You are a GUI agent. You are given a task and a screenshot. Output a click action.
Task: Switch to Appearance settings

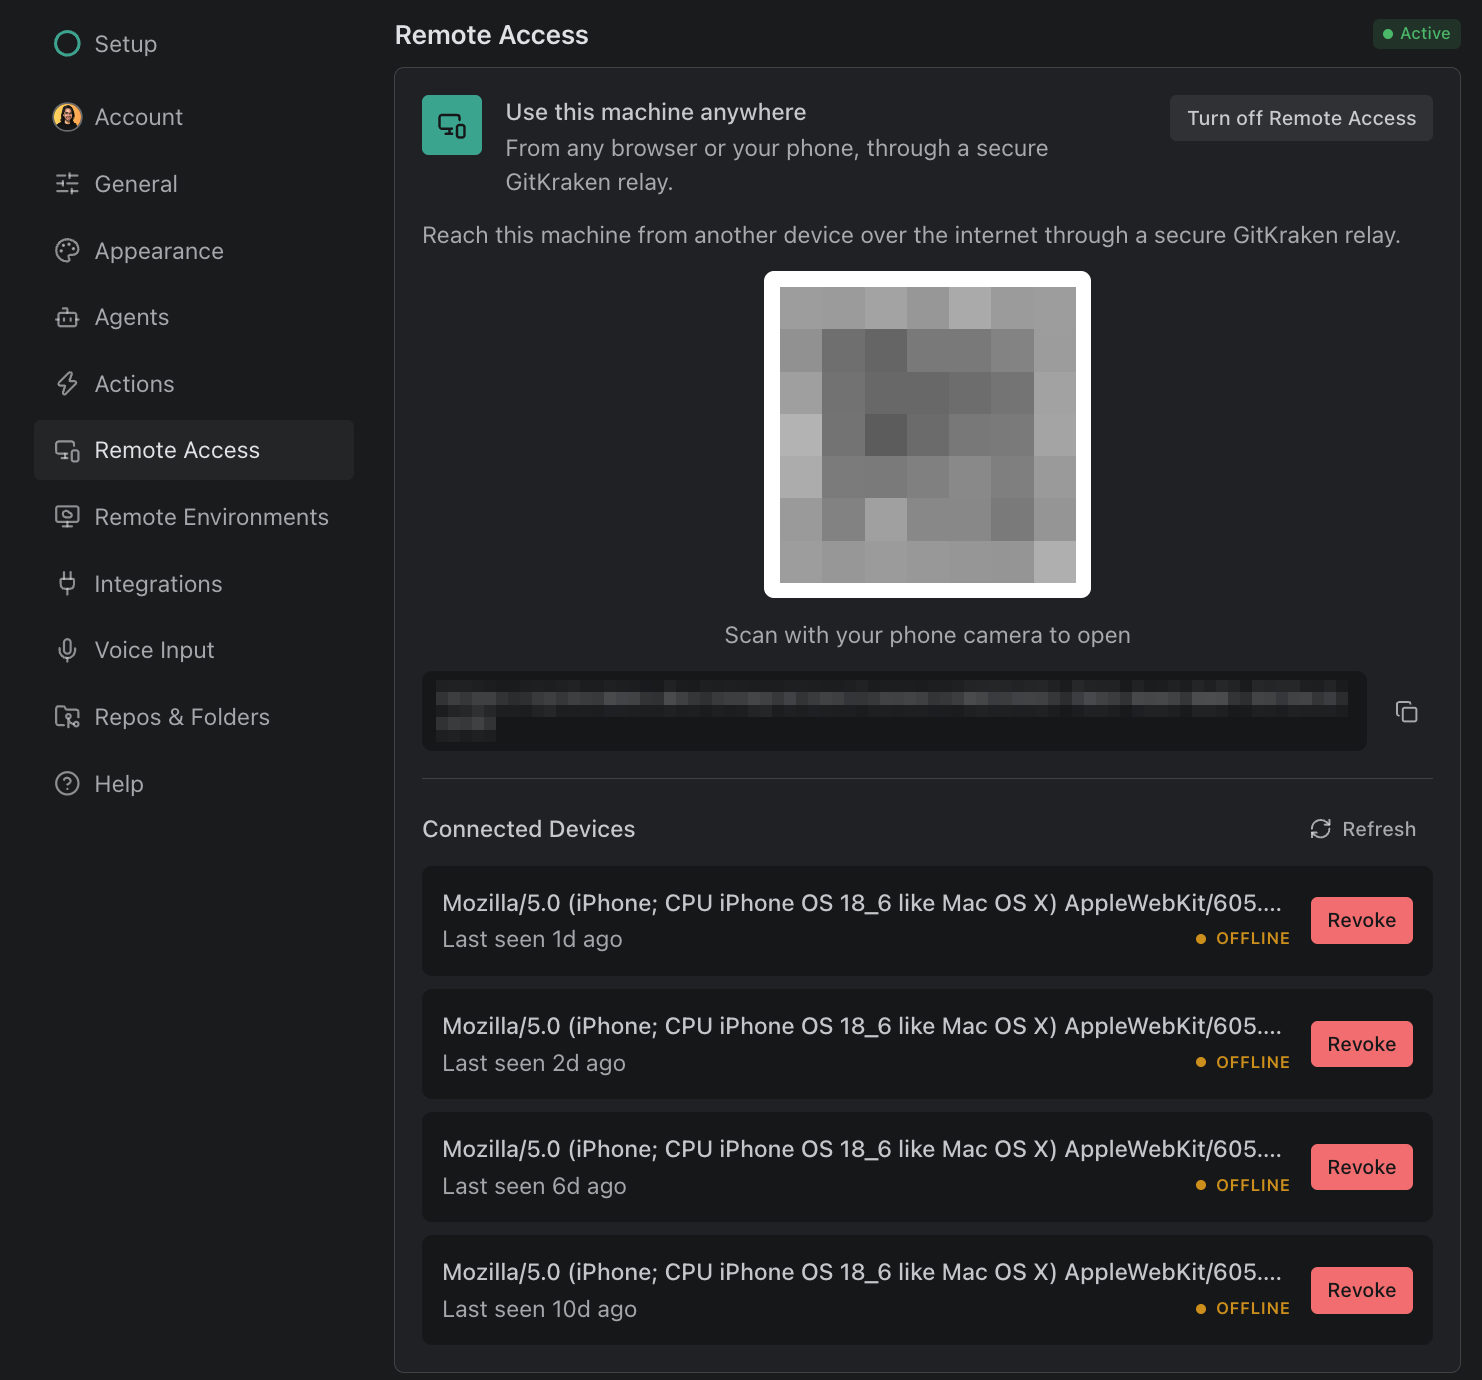click(x=194, y=251)
